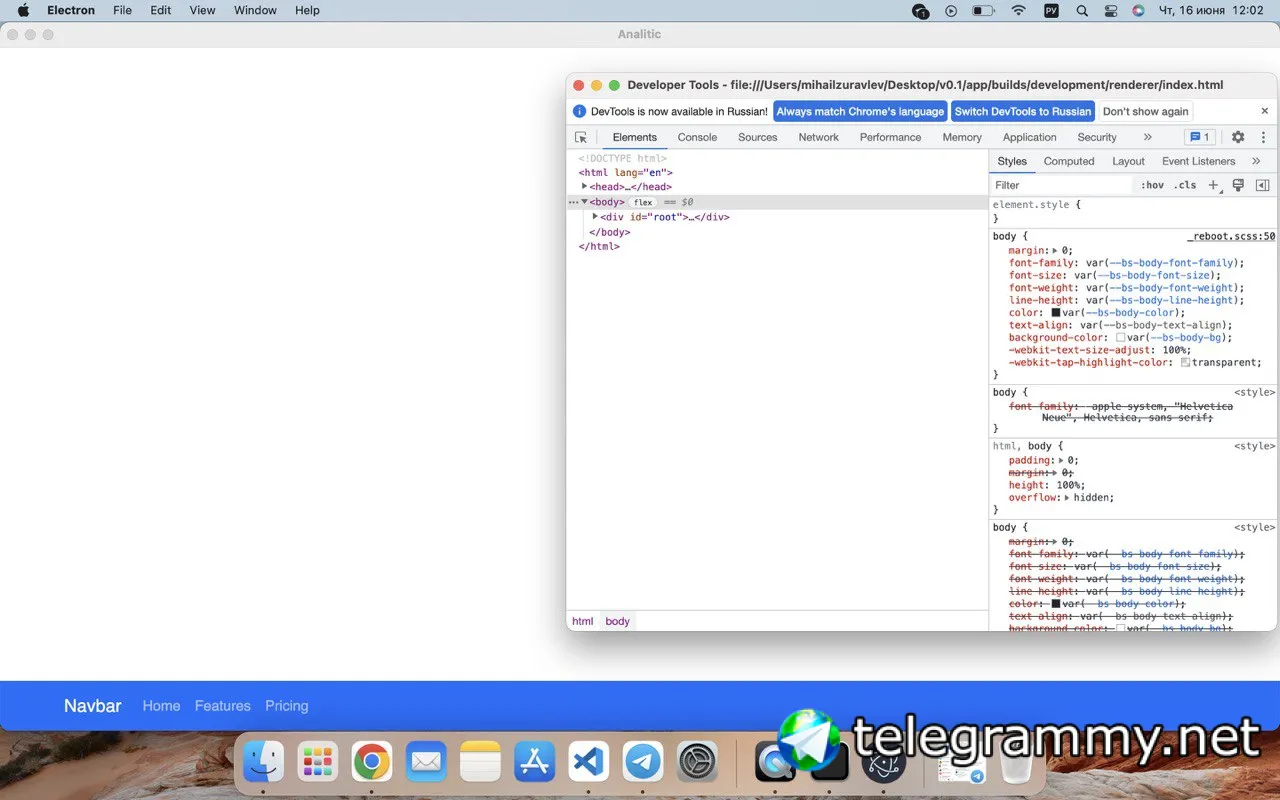Click the new style rule plus icon
1280x800 pixels.
[x=1213, y=185]
